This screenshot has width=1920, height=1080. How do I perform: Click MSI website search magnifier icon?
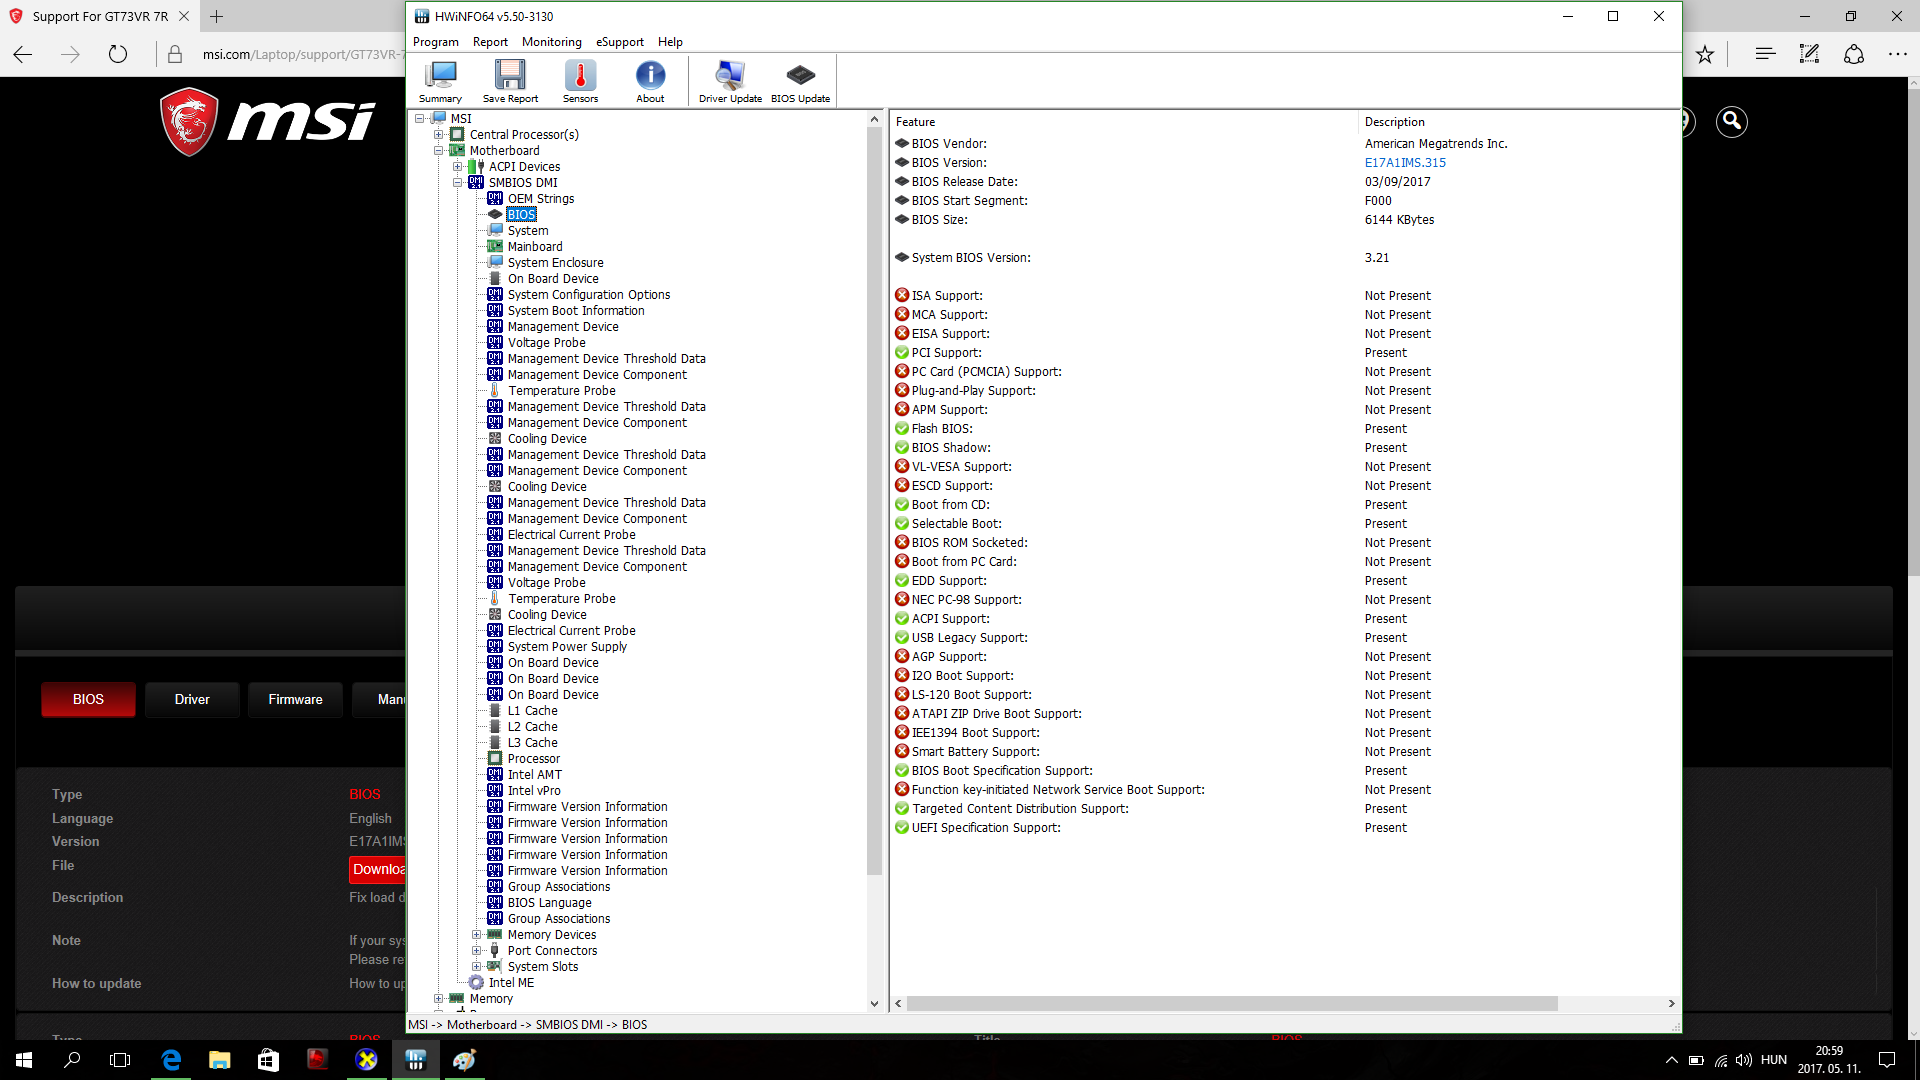click(x=1731, y=122)
